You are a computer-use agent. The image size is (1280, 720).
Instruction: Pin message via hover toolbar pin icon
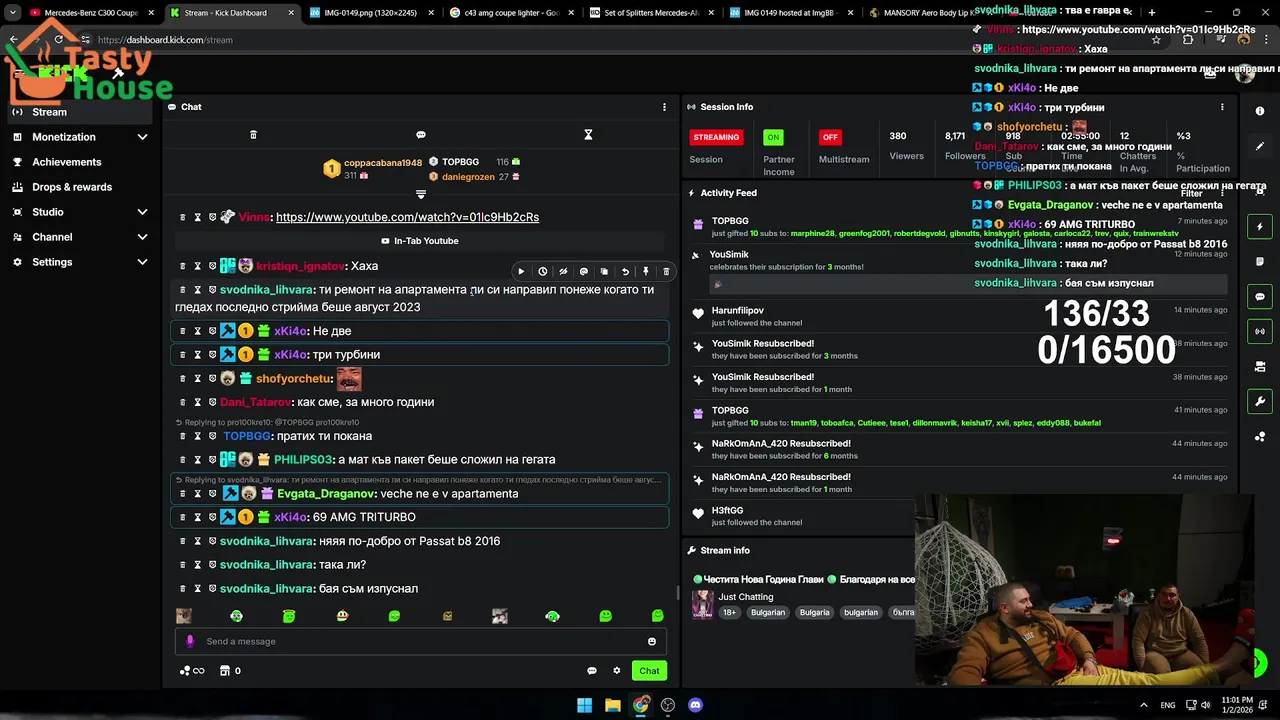tap(645, 271)
